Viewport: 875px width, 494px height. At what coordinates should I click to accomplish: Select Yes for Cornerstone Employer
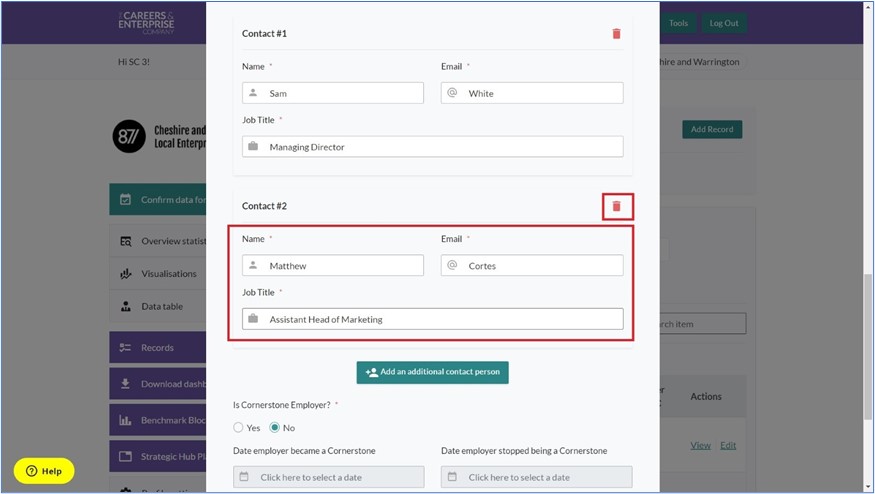pyautogui.click(x=239, y=428)
